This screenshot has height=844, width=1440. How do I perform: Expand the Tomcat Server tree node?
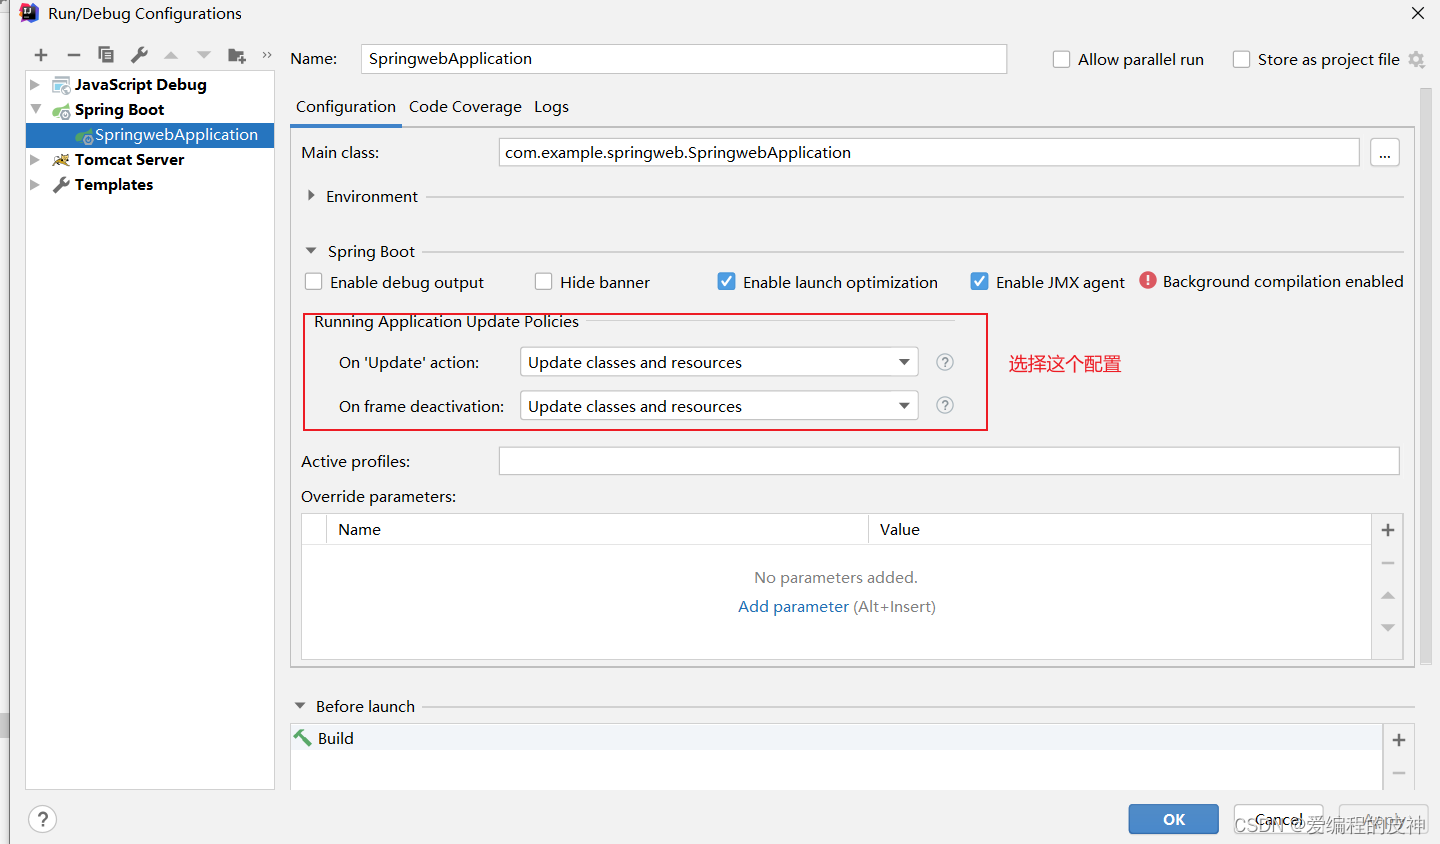tap(35, 159)
